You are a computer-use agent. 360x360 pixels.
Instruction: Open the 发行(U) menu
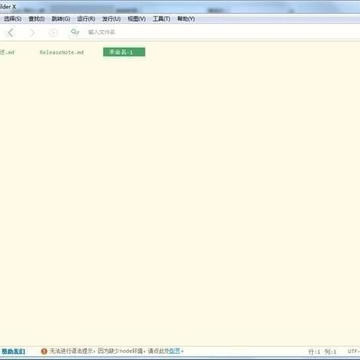point(111,19)
